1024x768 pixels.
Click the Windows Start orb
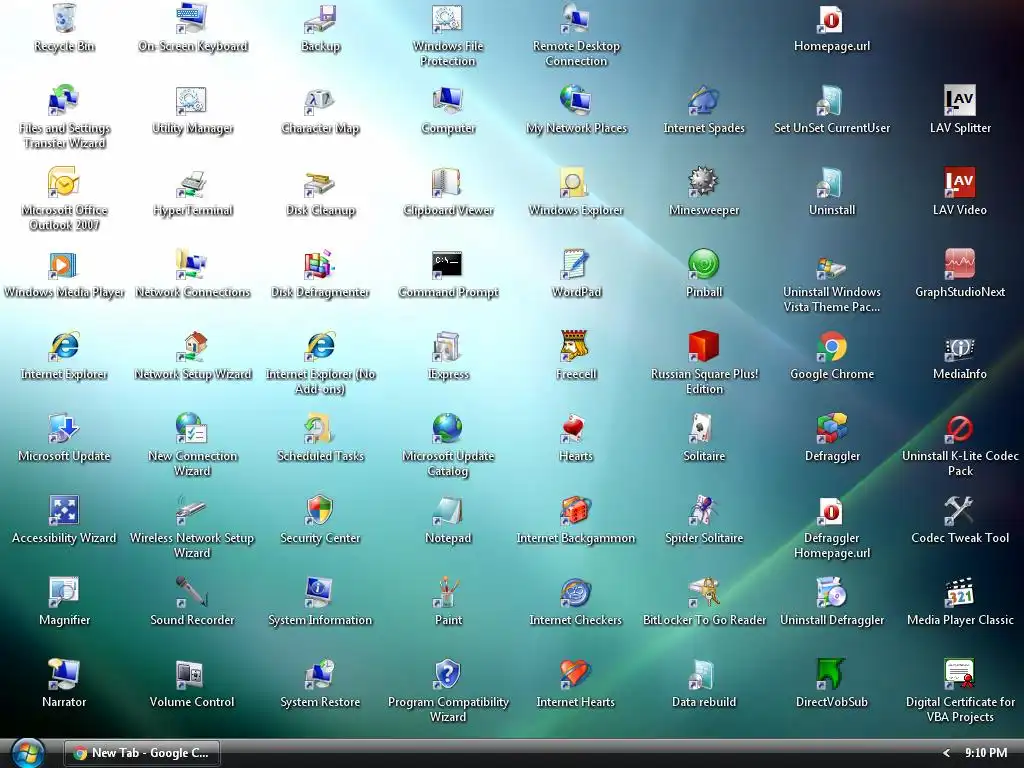[28, 753]
